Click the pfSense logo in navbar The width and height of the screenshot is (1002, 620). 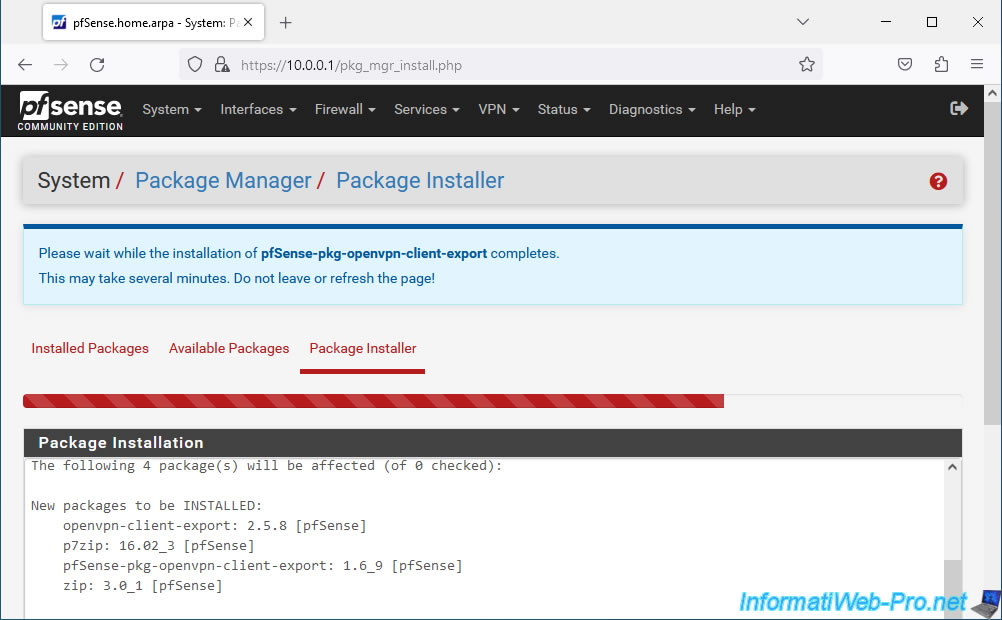coord(70,111)
